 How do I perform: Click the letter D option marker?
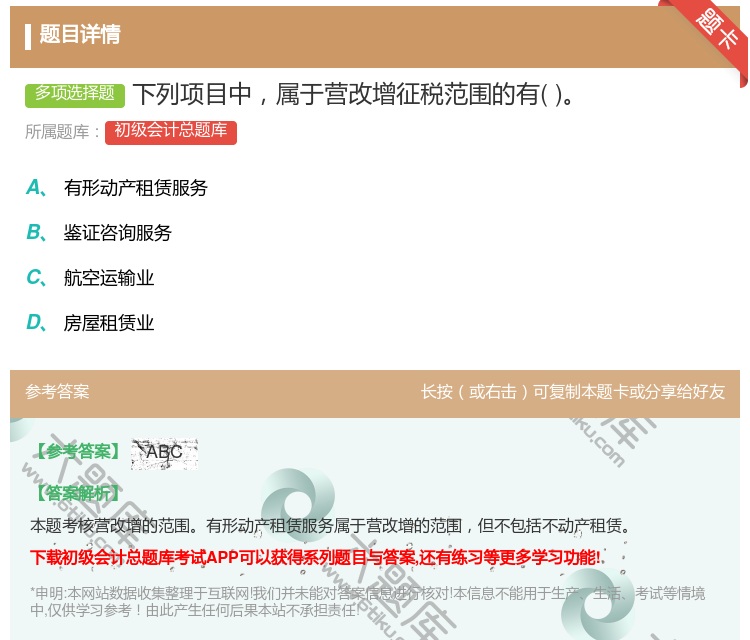(36, 323)
